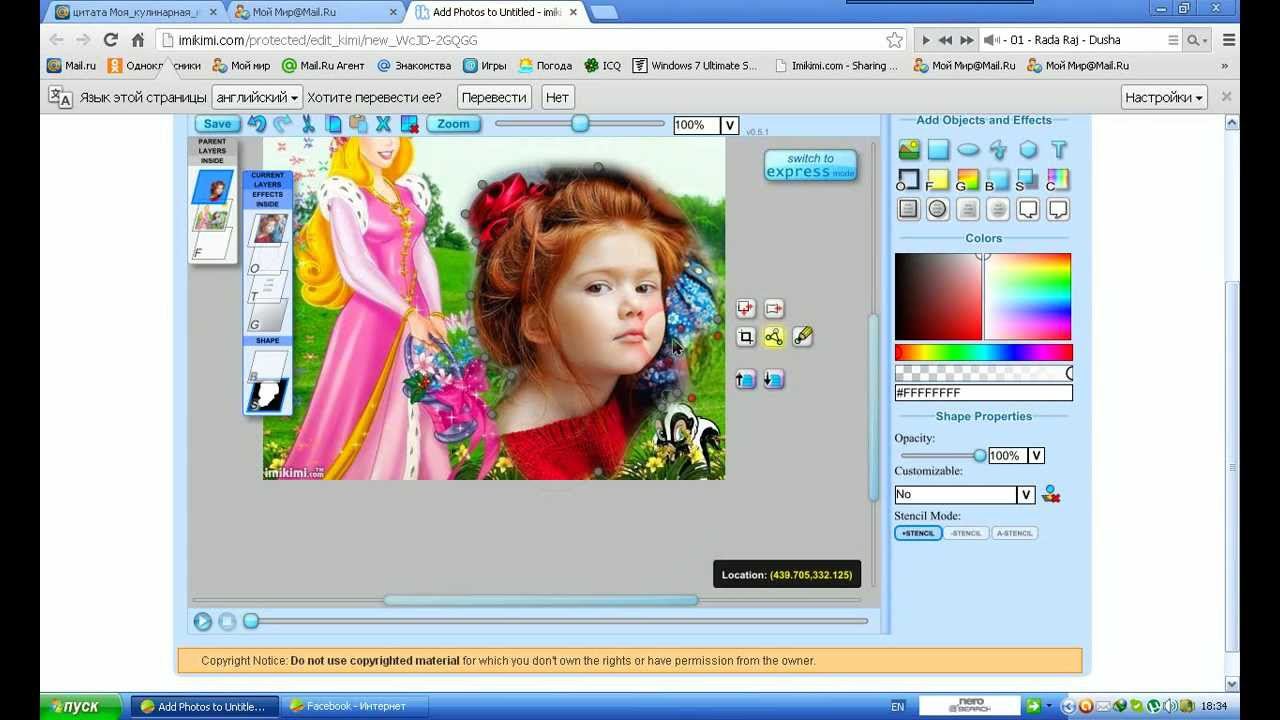Adjust the Opacity slider handle
Viewport: 1280px width, 720px height.
(980, 456)
